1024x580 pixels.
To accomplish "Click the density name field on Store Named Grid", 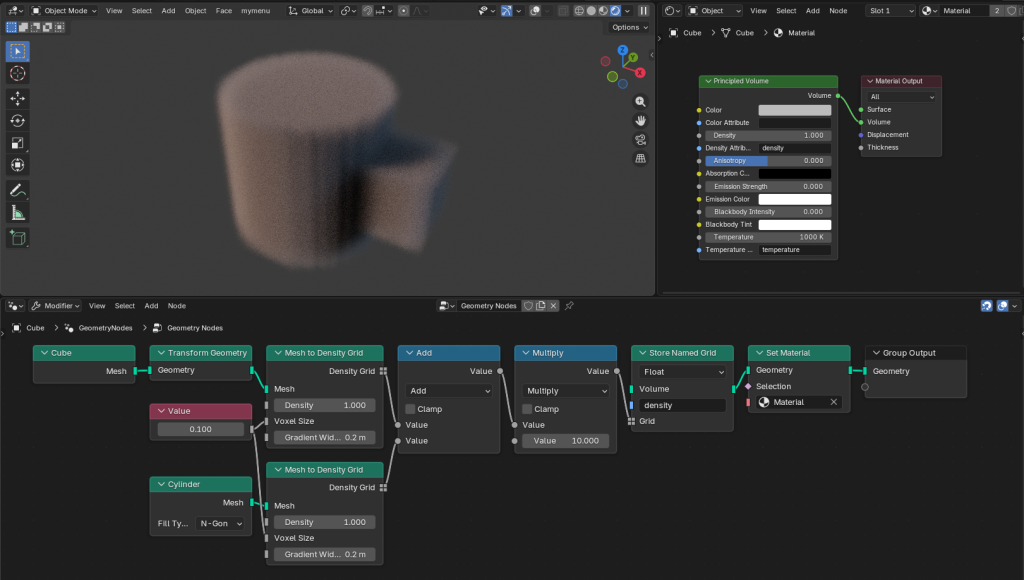I will point(682,405).
